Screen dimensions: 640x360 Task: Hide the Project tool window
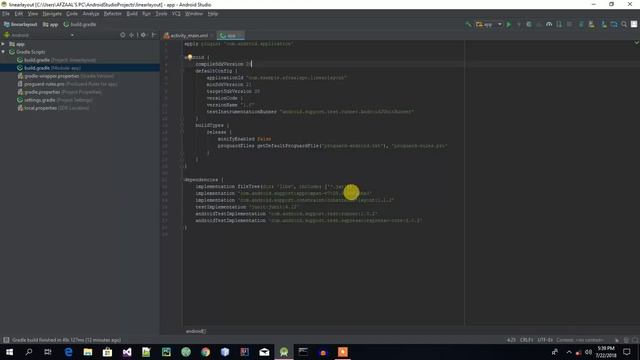(x=154, y=35)
